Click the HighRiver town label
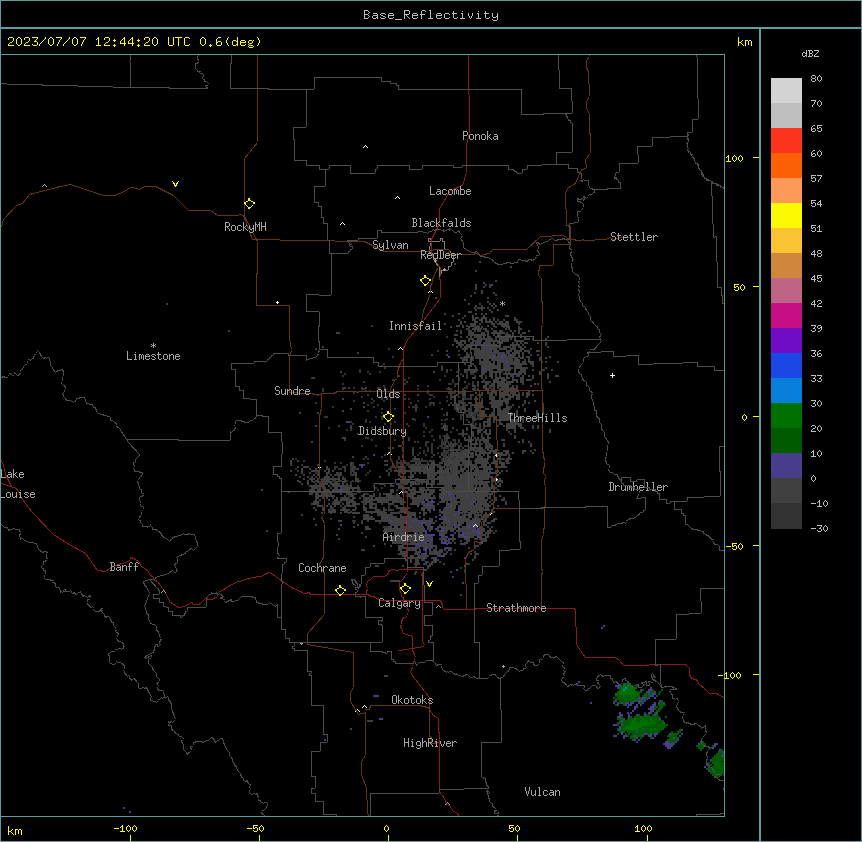 pos(430,743)
